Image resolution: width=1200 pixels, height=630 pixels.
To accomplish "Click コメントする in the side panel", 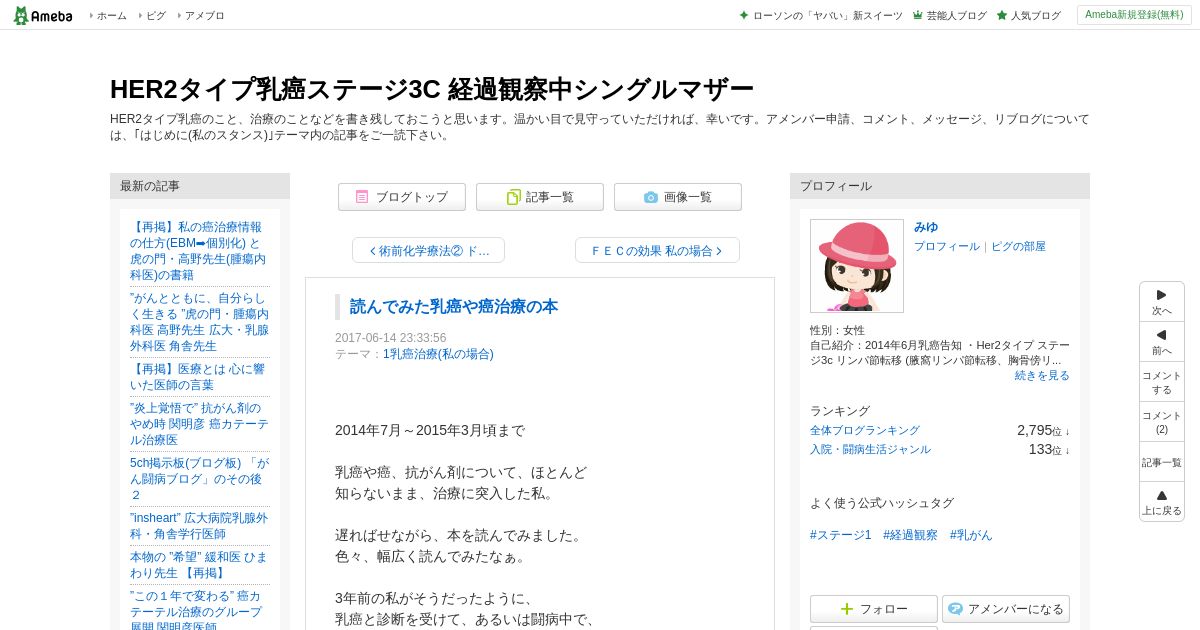I will pyautogui.click(x=1162, y=382).
